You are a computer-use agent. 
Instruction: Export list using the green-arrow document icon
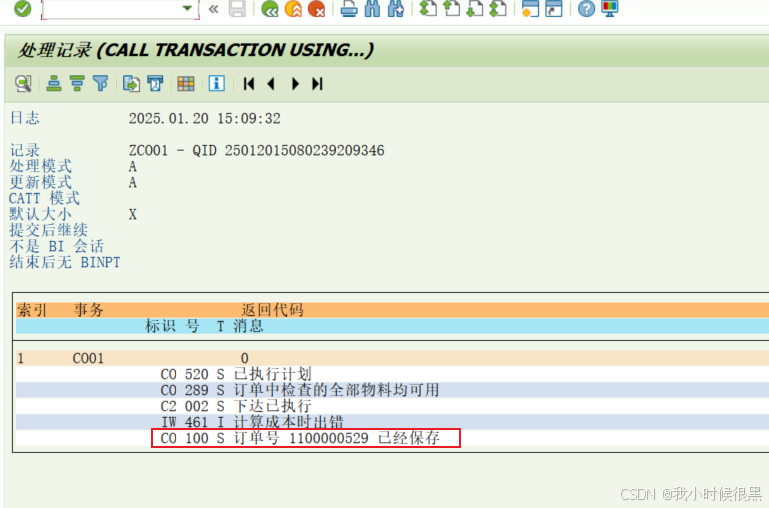click(131, 84)
